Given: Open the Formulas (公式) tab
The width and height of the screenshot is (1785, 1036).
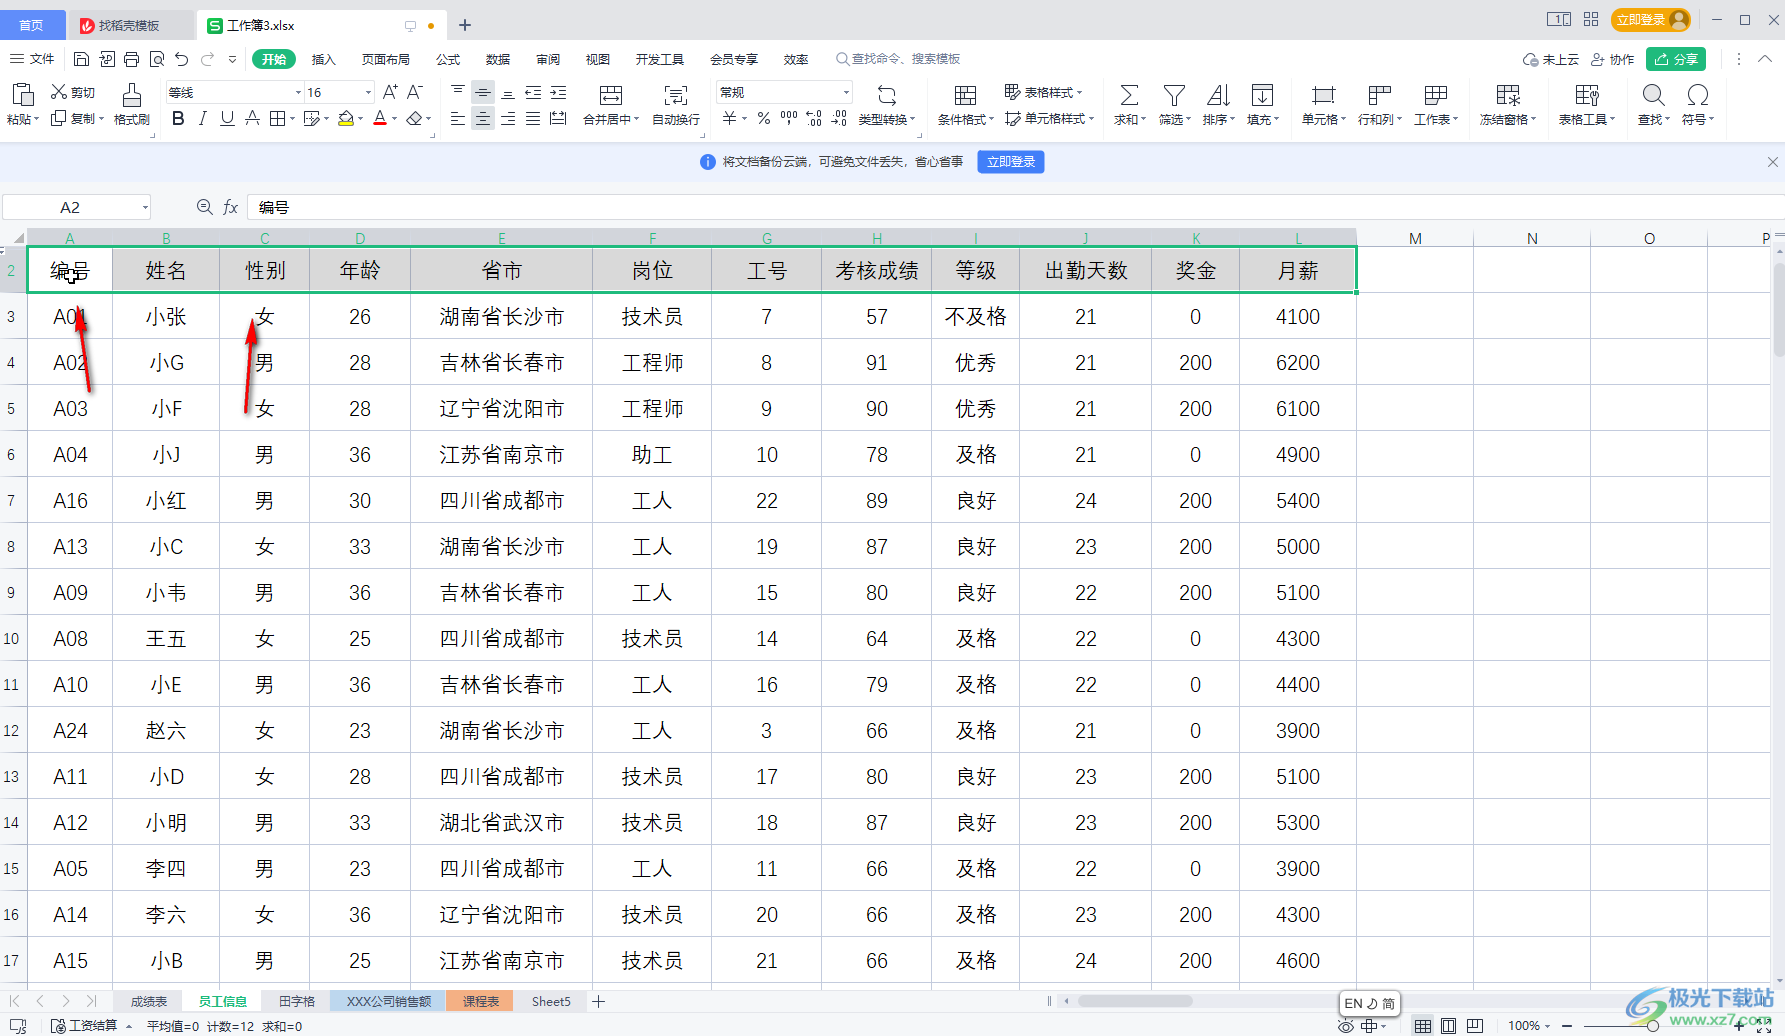Looking at the screenshot, I should pyautogui.click(x=448, y=59).
